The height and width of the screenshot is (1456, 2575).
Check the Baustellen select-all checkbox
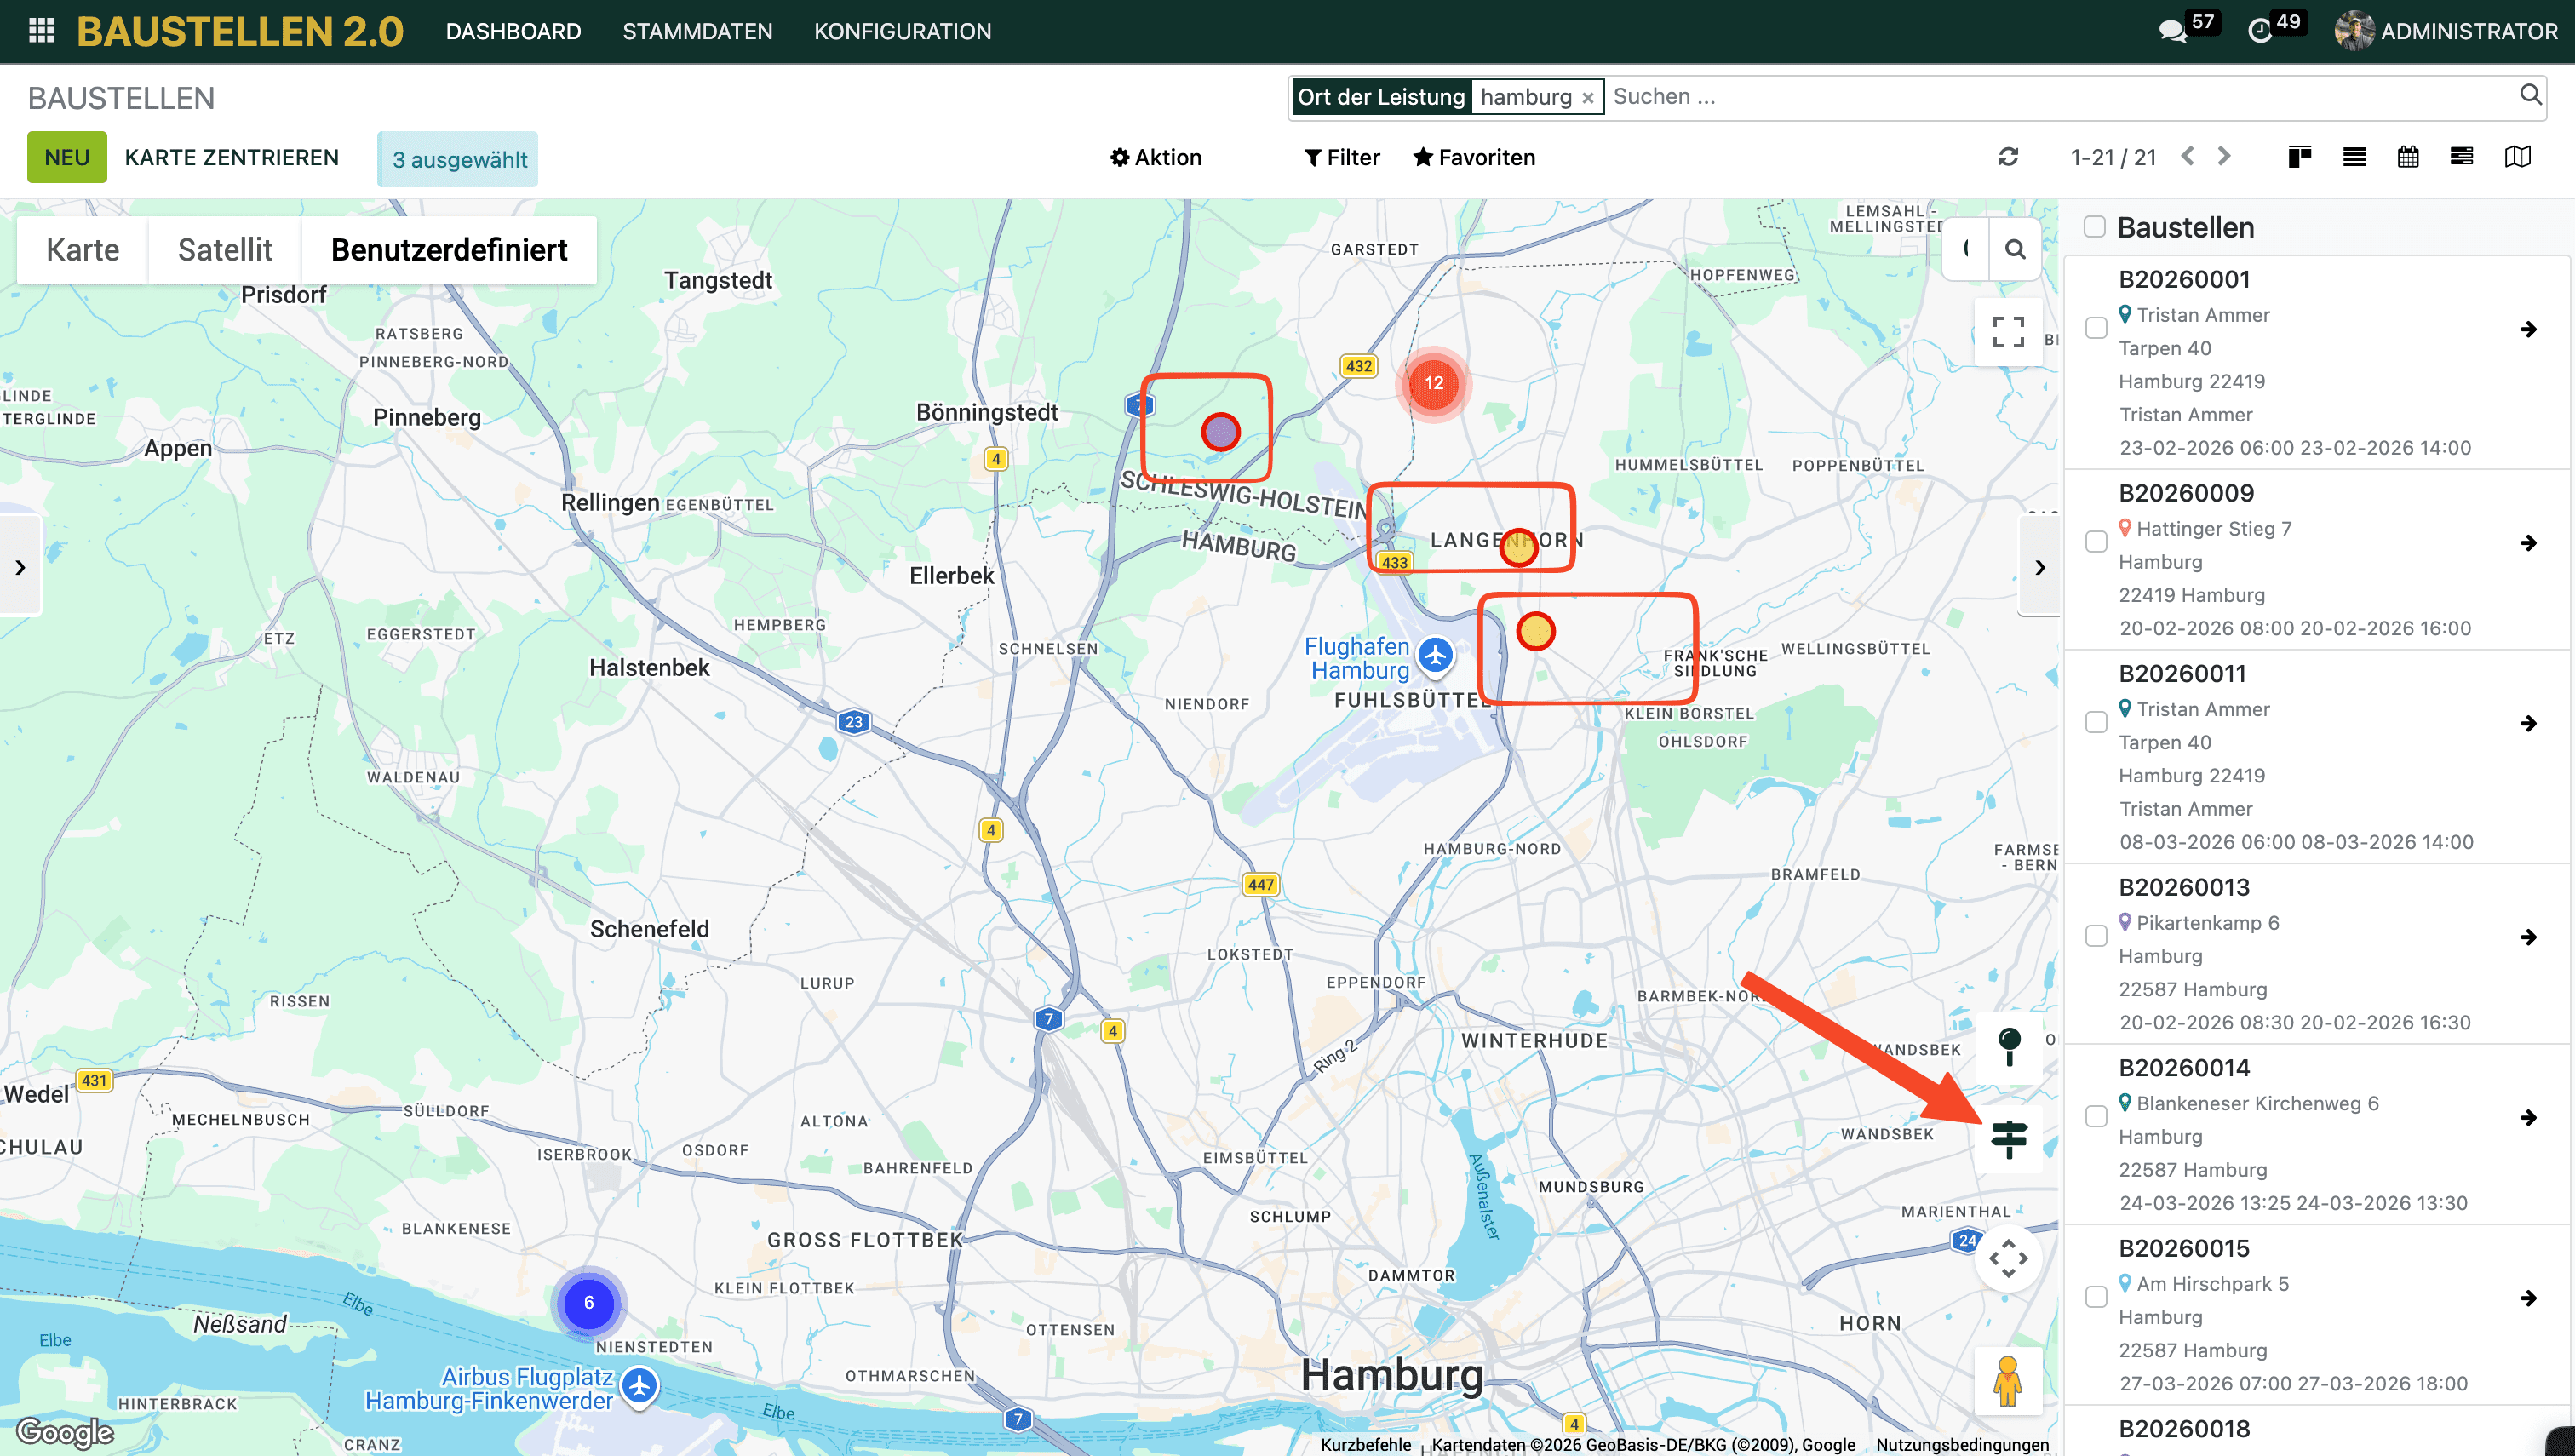coord(2094,227)
